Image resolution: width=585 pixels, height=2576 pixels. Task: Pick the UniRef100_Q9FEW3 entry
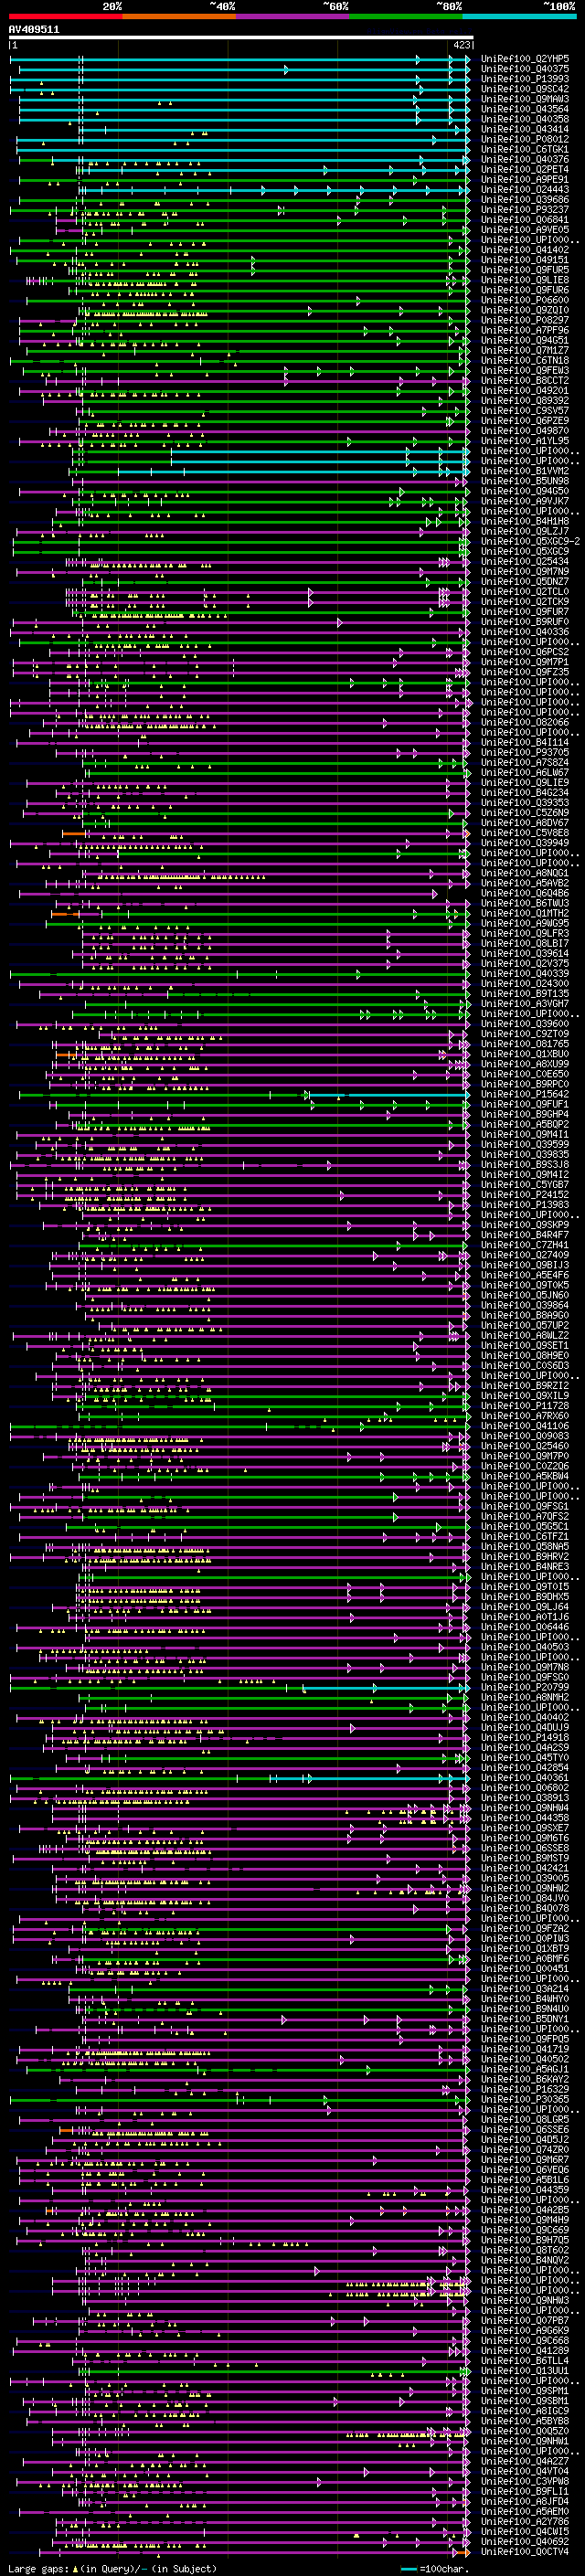pos(525,371)
